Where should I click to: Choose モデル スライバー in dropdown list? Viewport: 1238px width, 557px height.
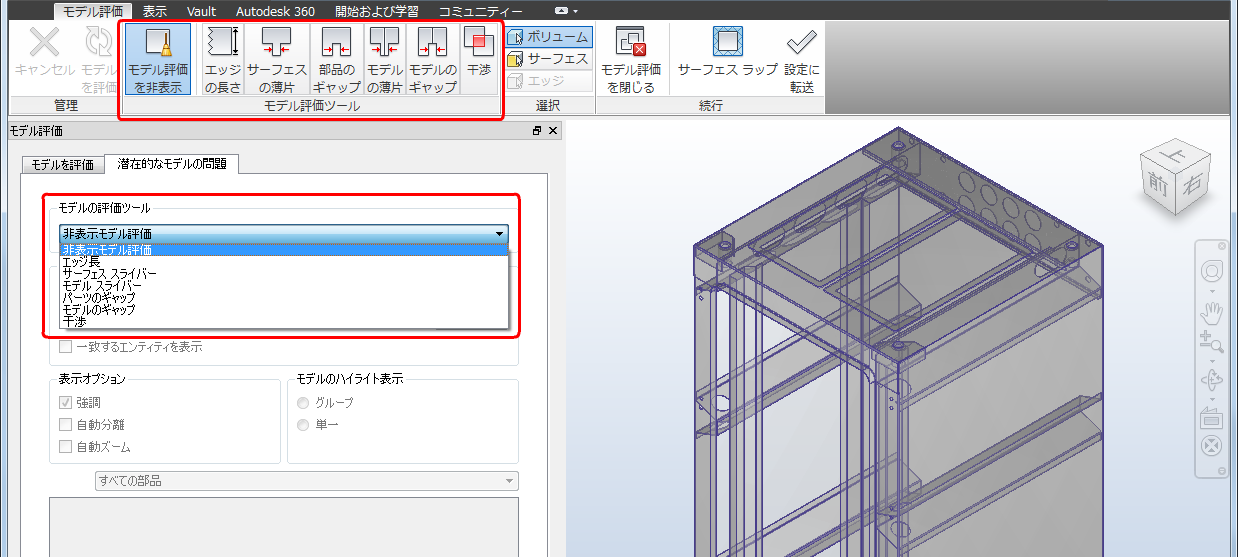(x=284, y=286)
